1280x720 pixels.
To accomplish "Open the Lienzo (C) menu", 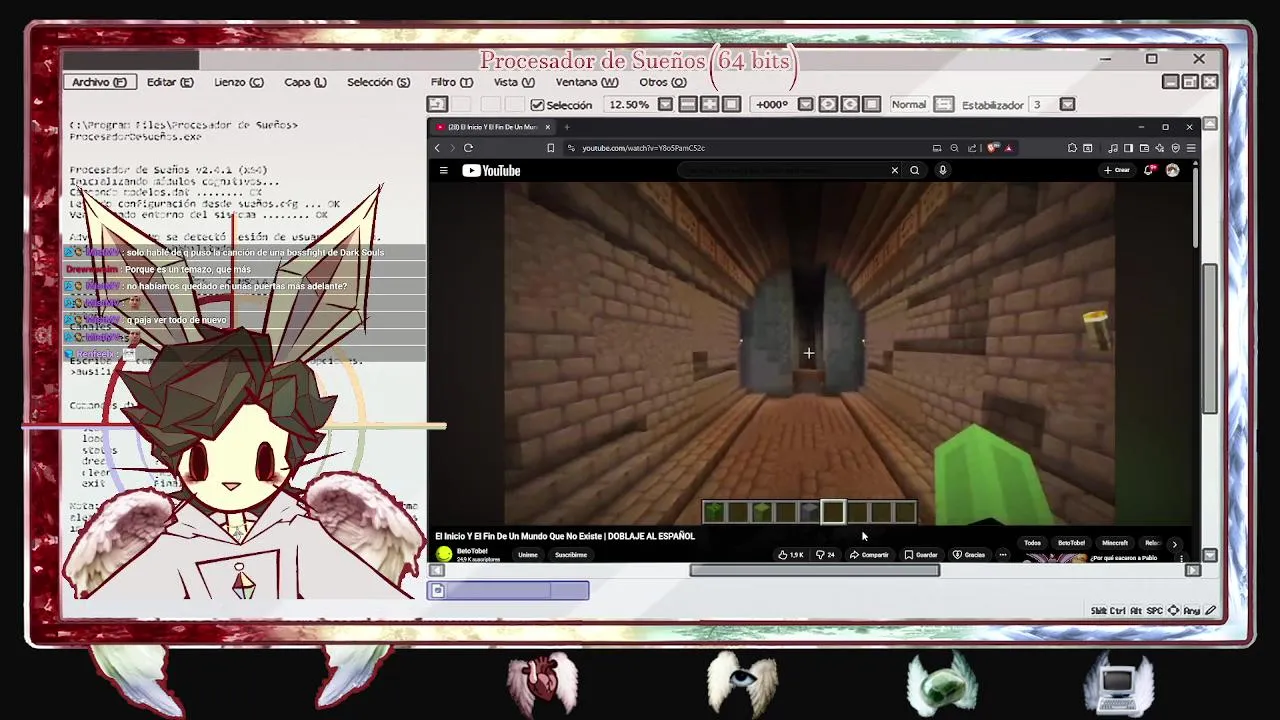I will [239, 82].
